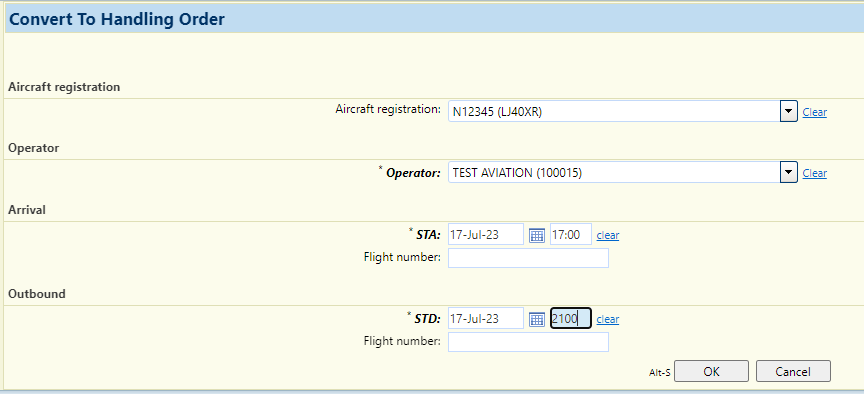
Task: Confirm conversion with the OK button
Action: click(x=711, y=371)
